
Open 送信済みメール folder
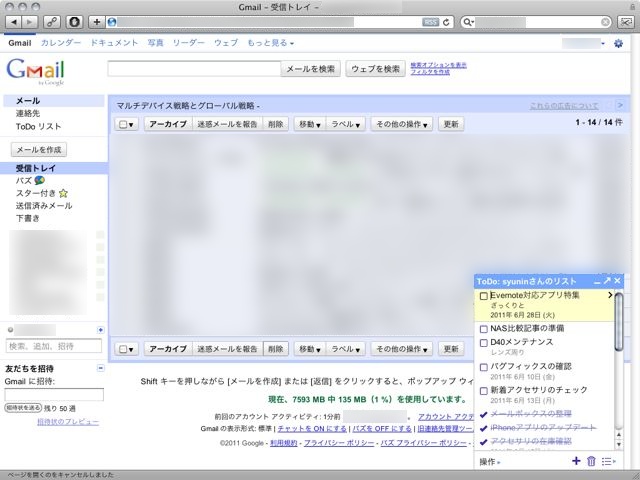click(x=44, y=206)
